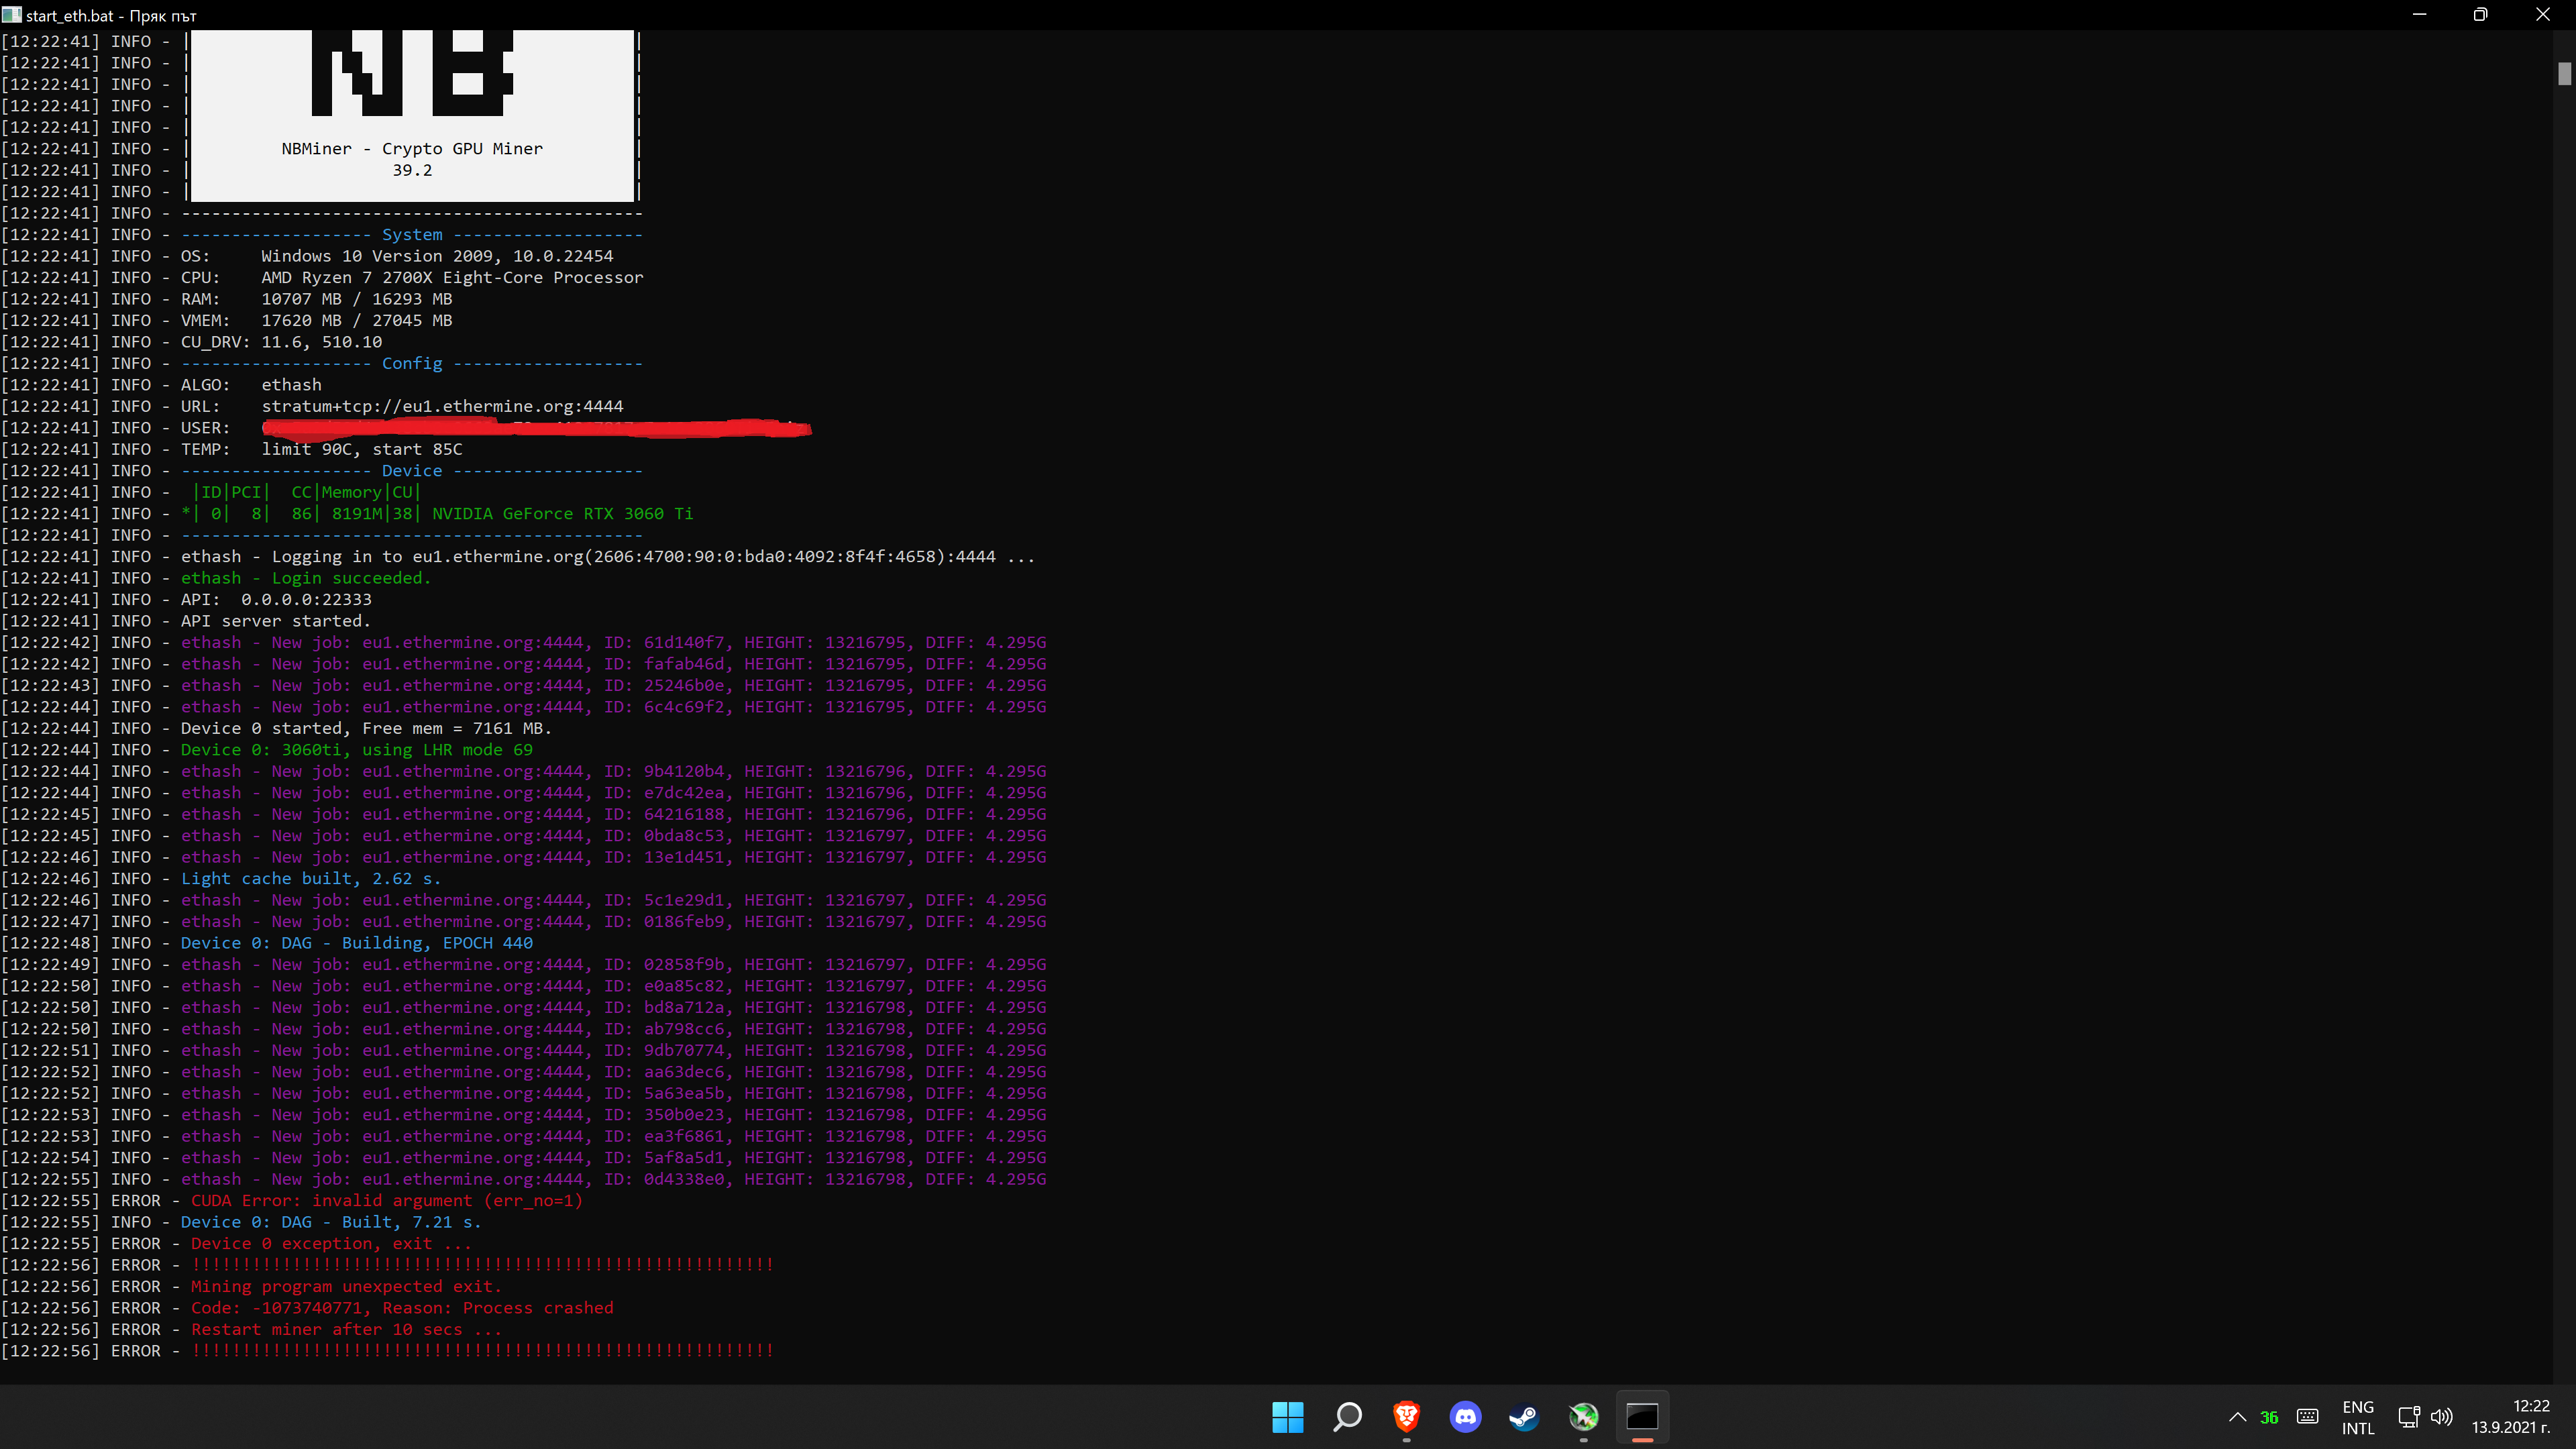Screen dimensions: 2576x1449
Task: Open Windows Search from the taskbar
Action: [1347, 1417]
